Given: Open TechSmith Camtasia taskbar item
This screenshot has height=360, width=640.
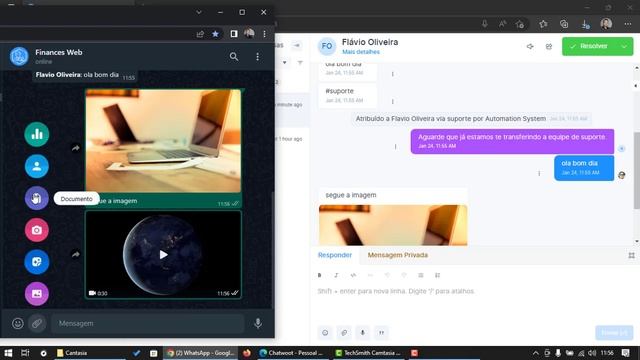Looking at the screenshot, I should click(x=368, y=353).
